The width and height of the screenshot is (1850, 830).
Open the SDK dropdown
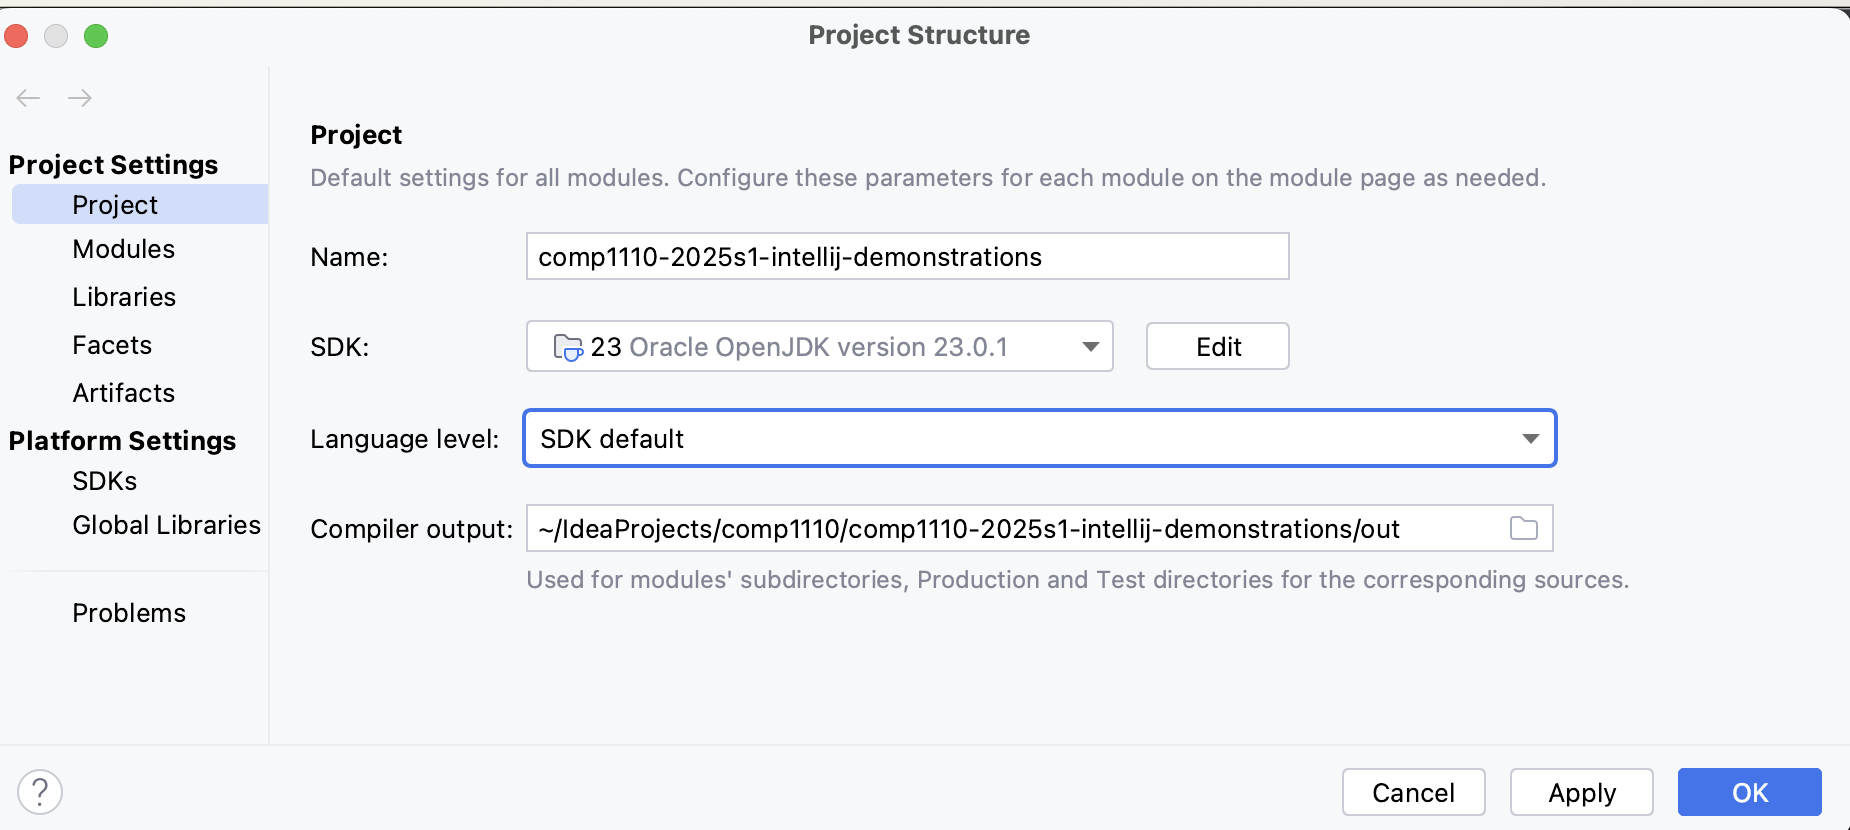tap(1090, 347)
